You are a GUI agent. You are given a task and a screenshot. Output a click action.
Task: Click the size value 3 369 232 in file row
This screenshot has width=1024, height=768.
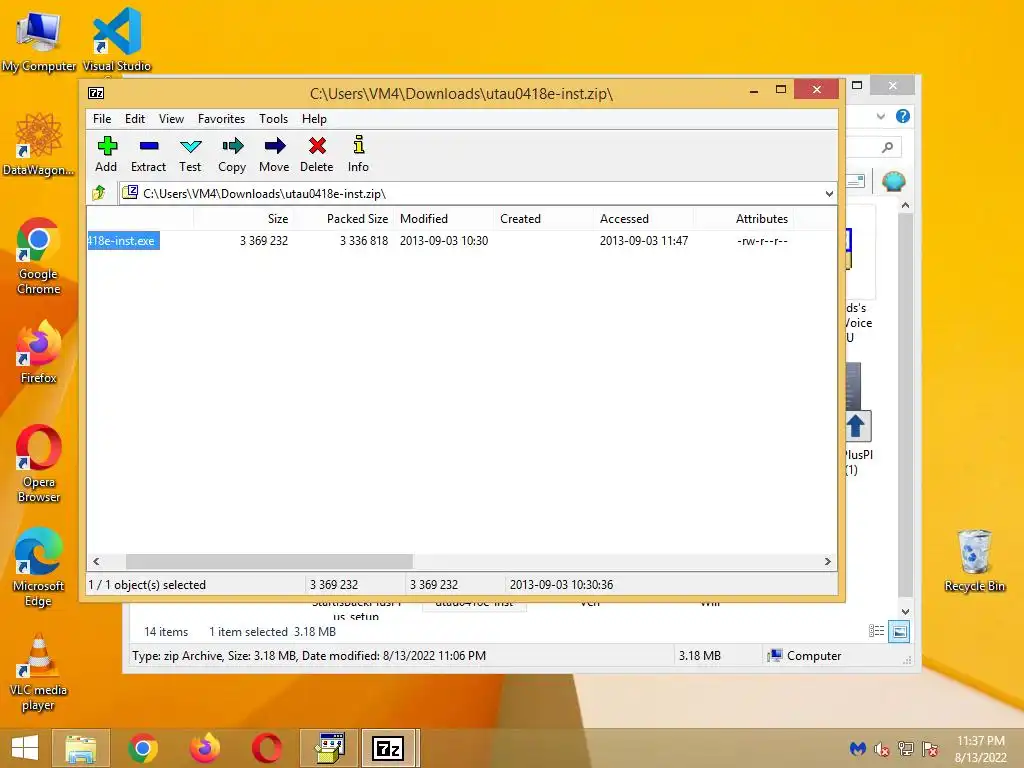coord(264,240)
